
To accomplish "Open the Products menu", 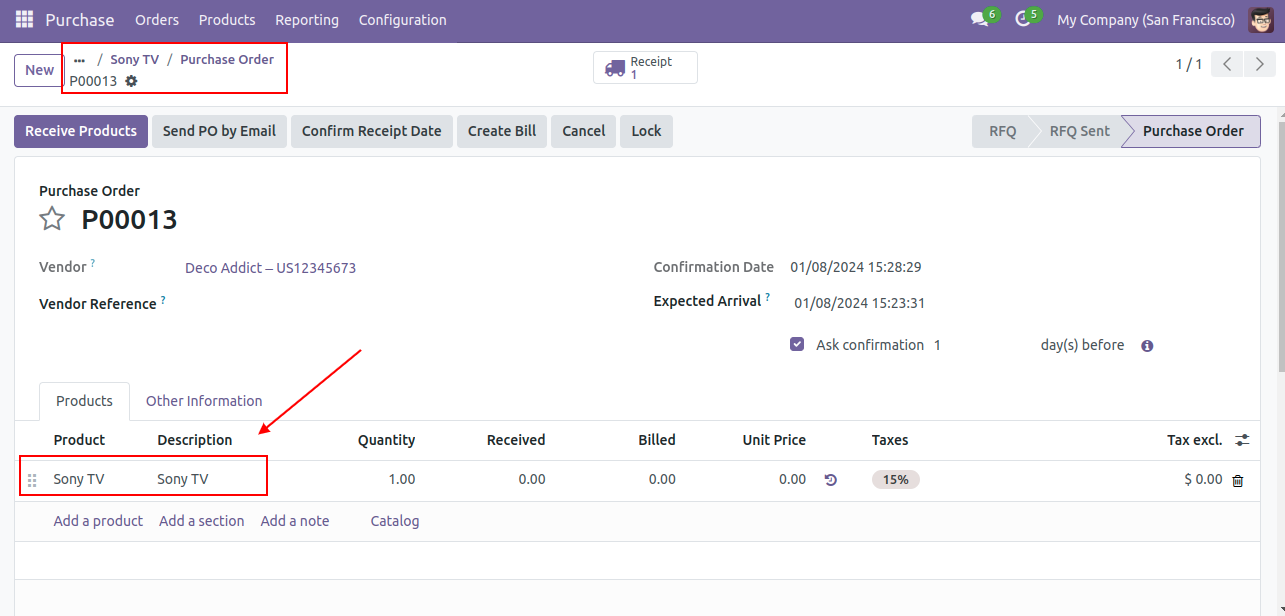I will point(227,20).
